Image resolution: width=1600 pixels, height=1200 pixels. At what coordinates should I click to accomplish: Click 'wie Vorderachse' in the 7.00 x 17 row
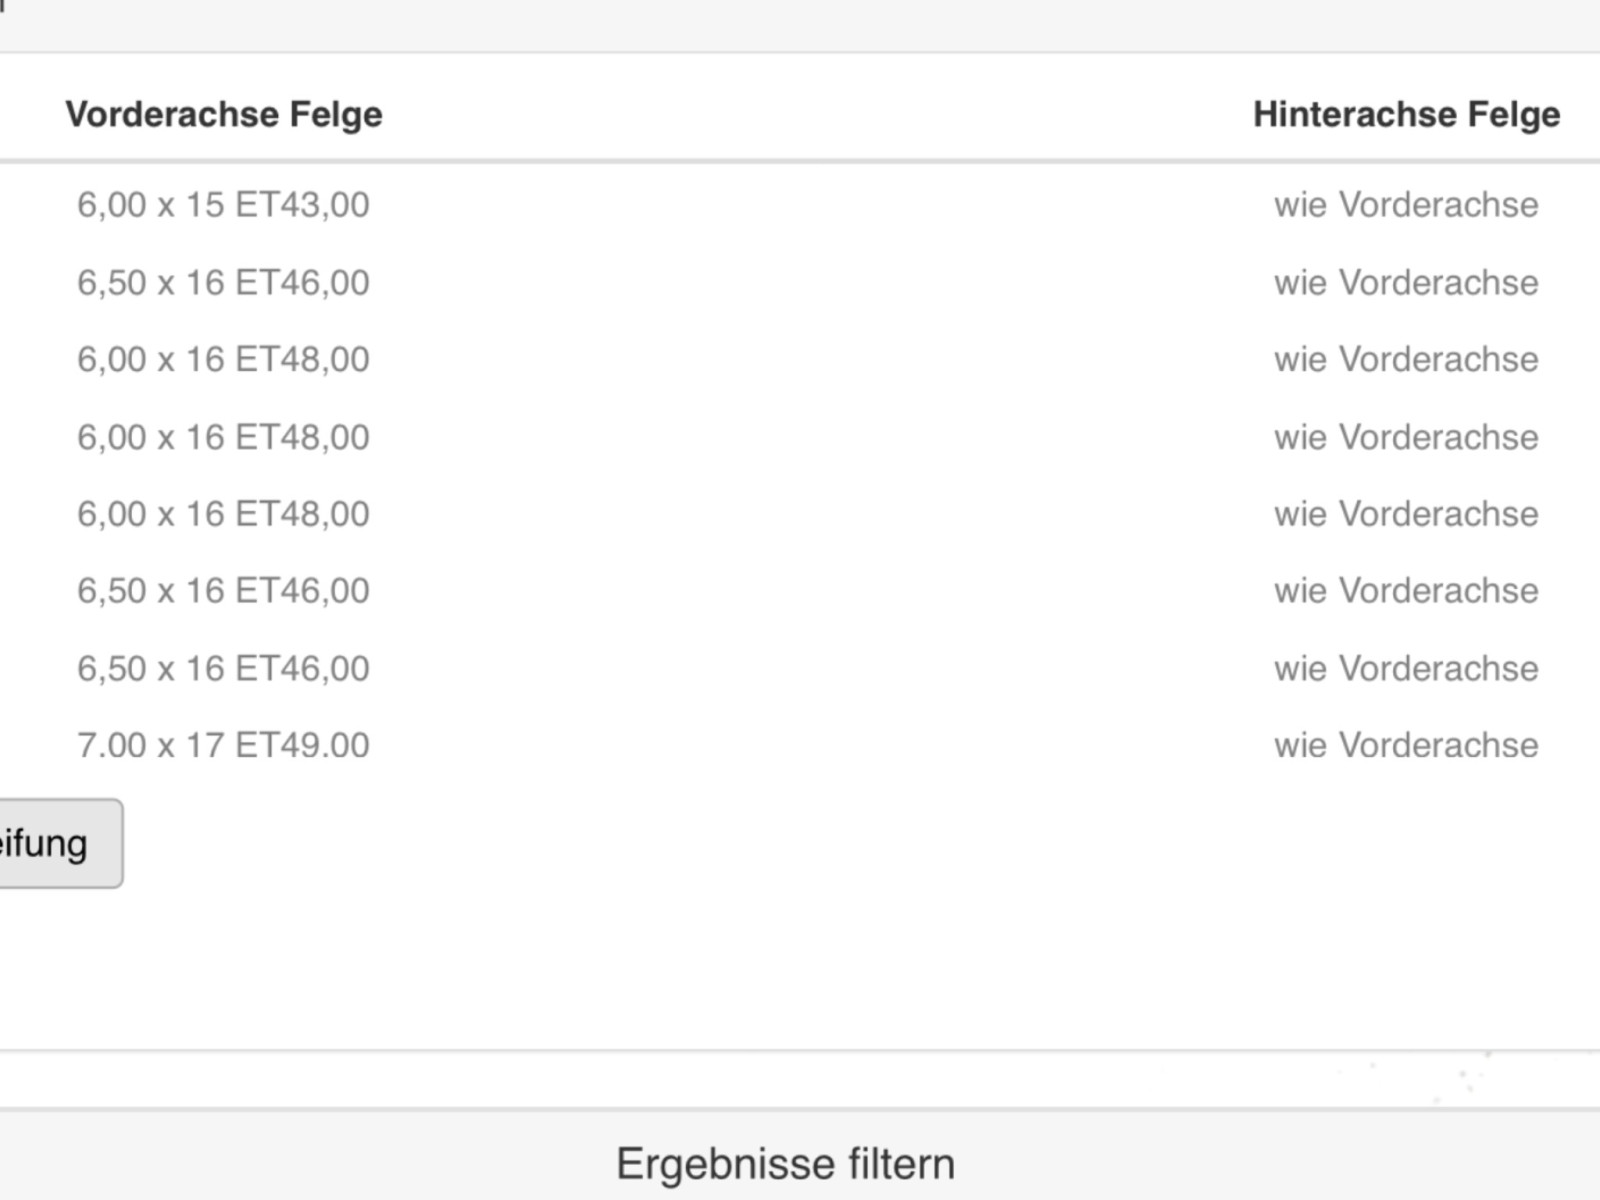click(1405, 745)
